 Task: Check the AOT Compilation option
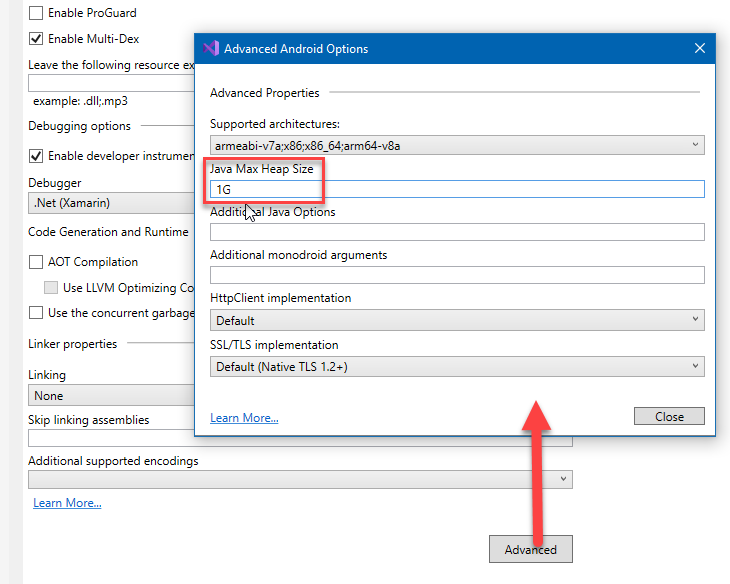[x=37, y=262]
